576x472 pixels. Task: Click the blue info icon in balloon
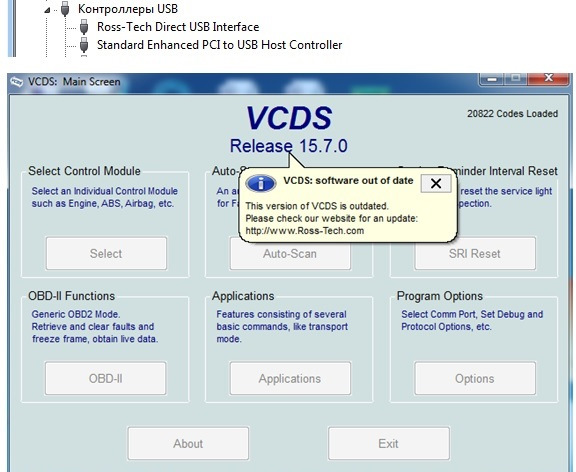click(260, 183)
